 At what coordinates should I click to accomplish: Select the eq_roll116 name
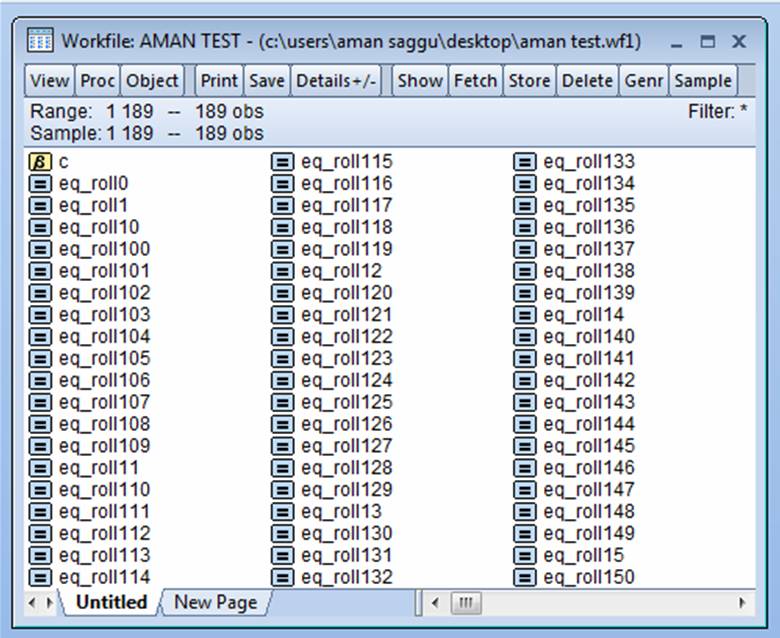click(347, 184)
